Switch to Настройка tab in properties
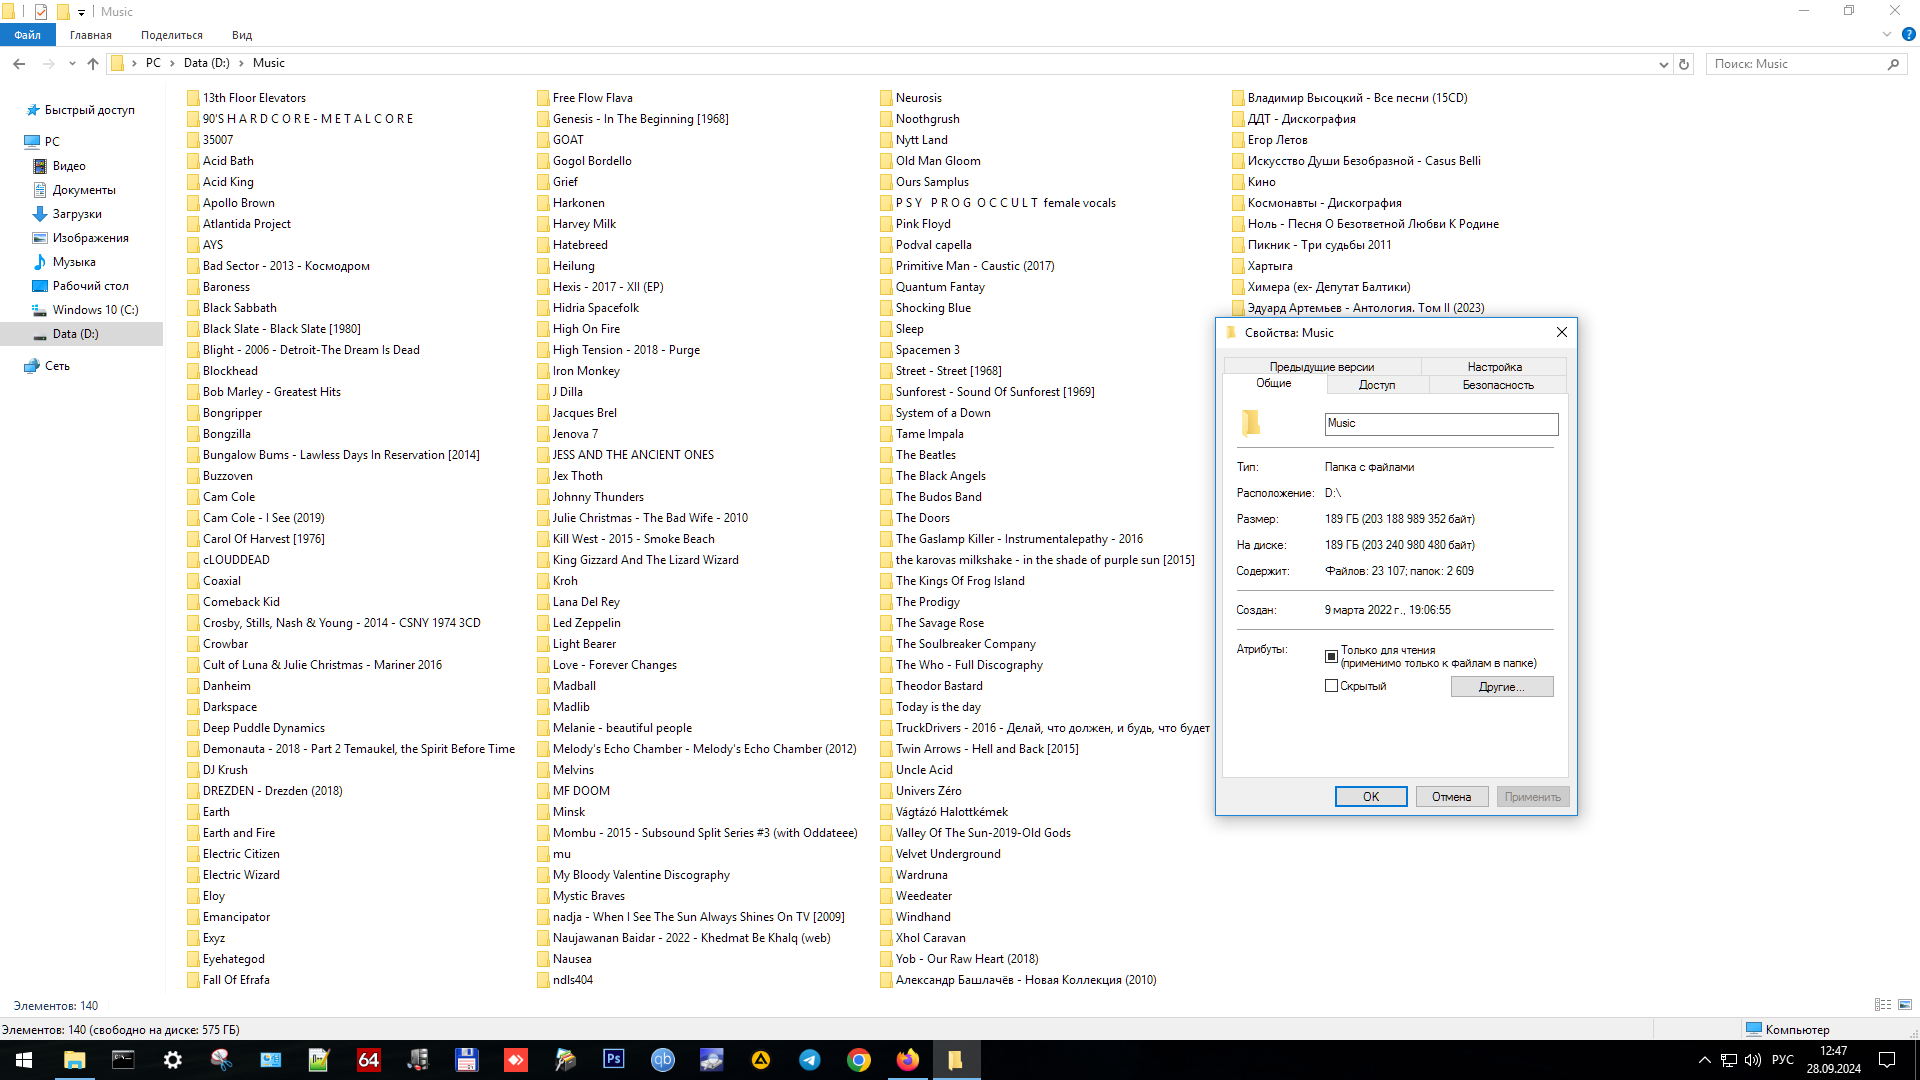Image resolution: width=1920 pixels, height=1080 pixels. (1495, 367)
